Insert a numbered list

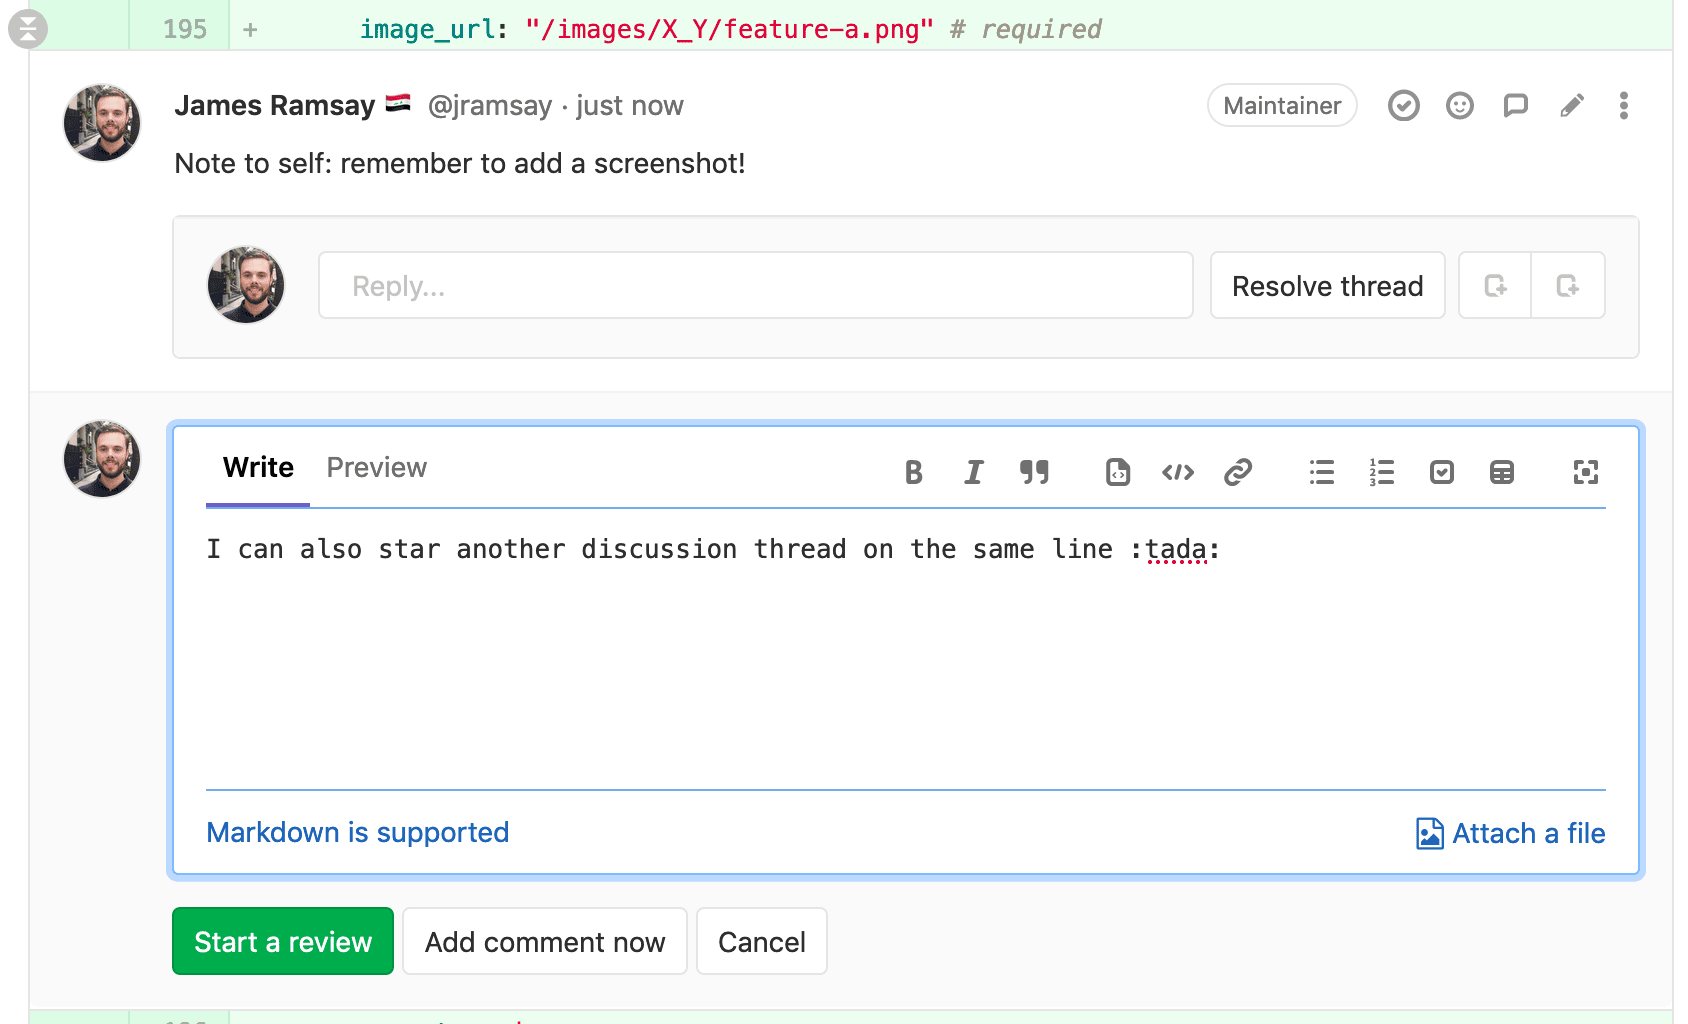coord(1381,472)
